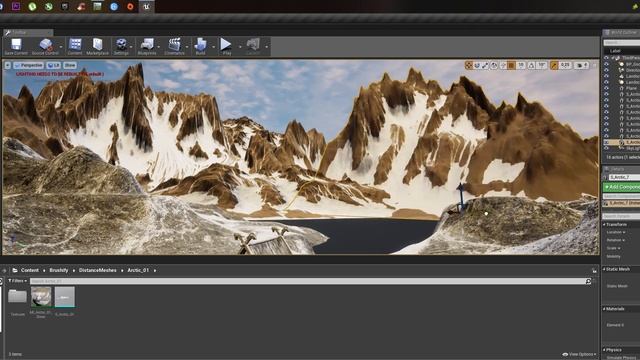The image size is (640, 360).
Task: Open View Options in Content Browser
Action: (x=579, y=354)
